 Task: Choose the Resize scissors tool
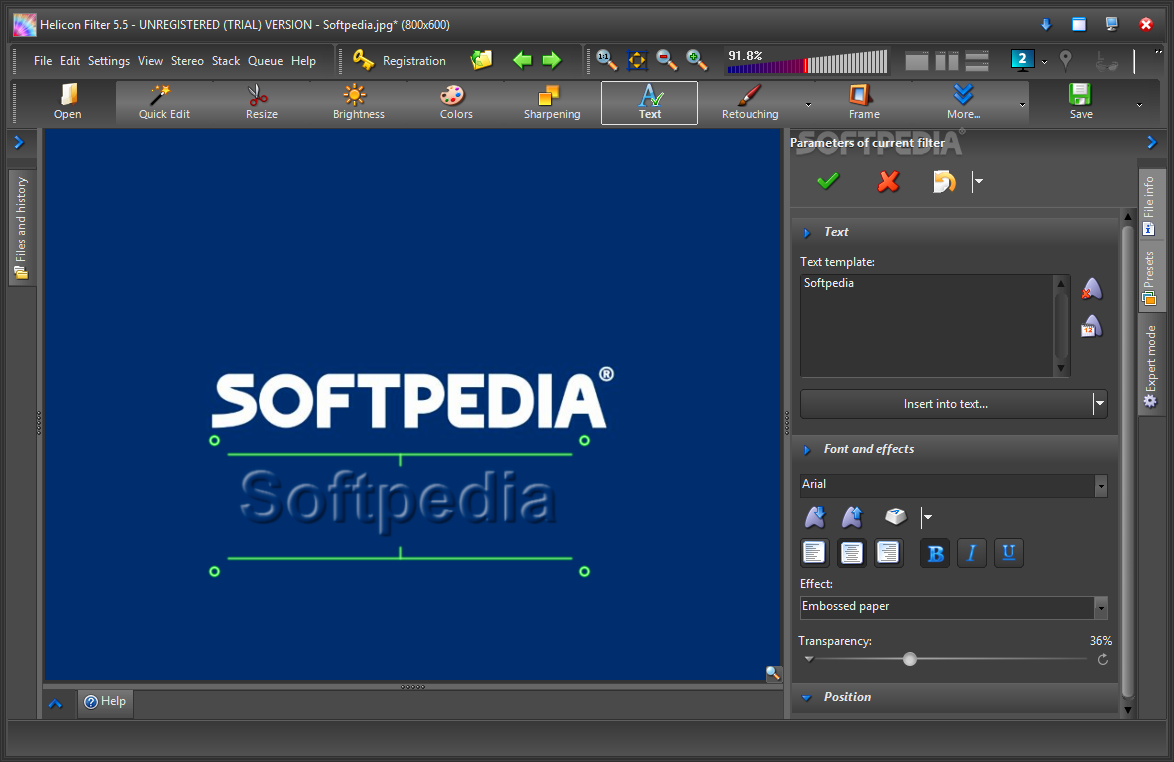tap(260, 102)
